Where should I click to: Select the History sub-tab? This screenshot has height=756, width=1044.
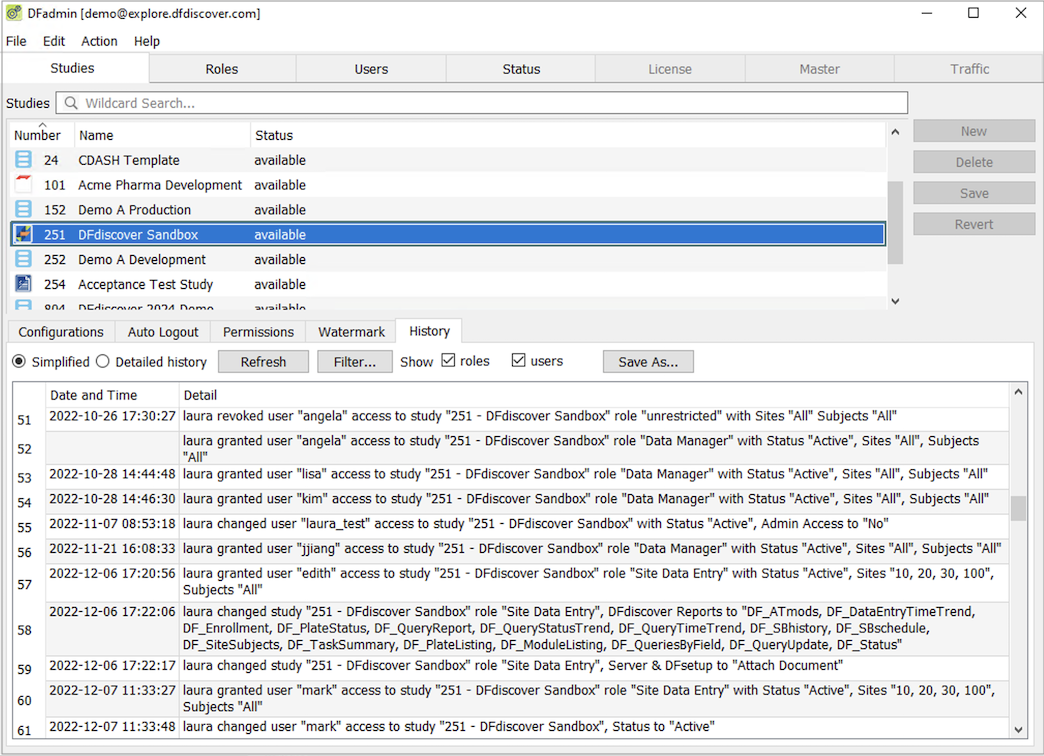point(429,331)
